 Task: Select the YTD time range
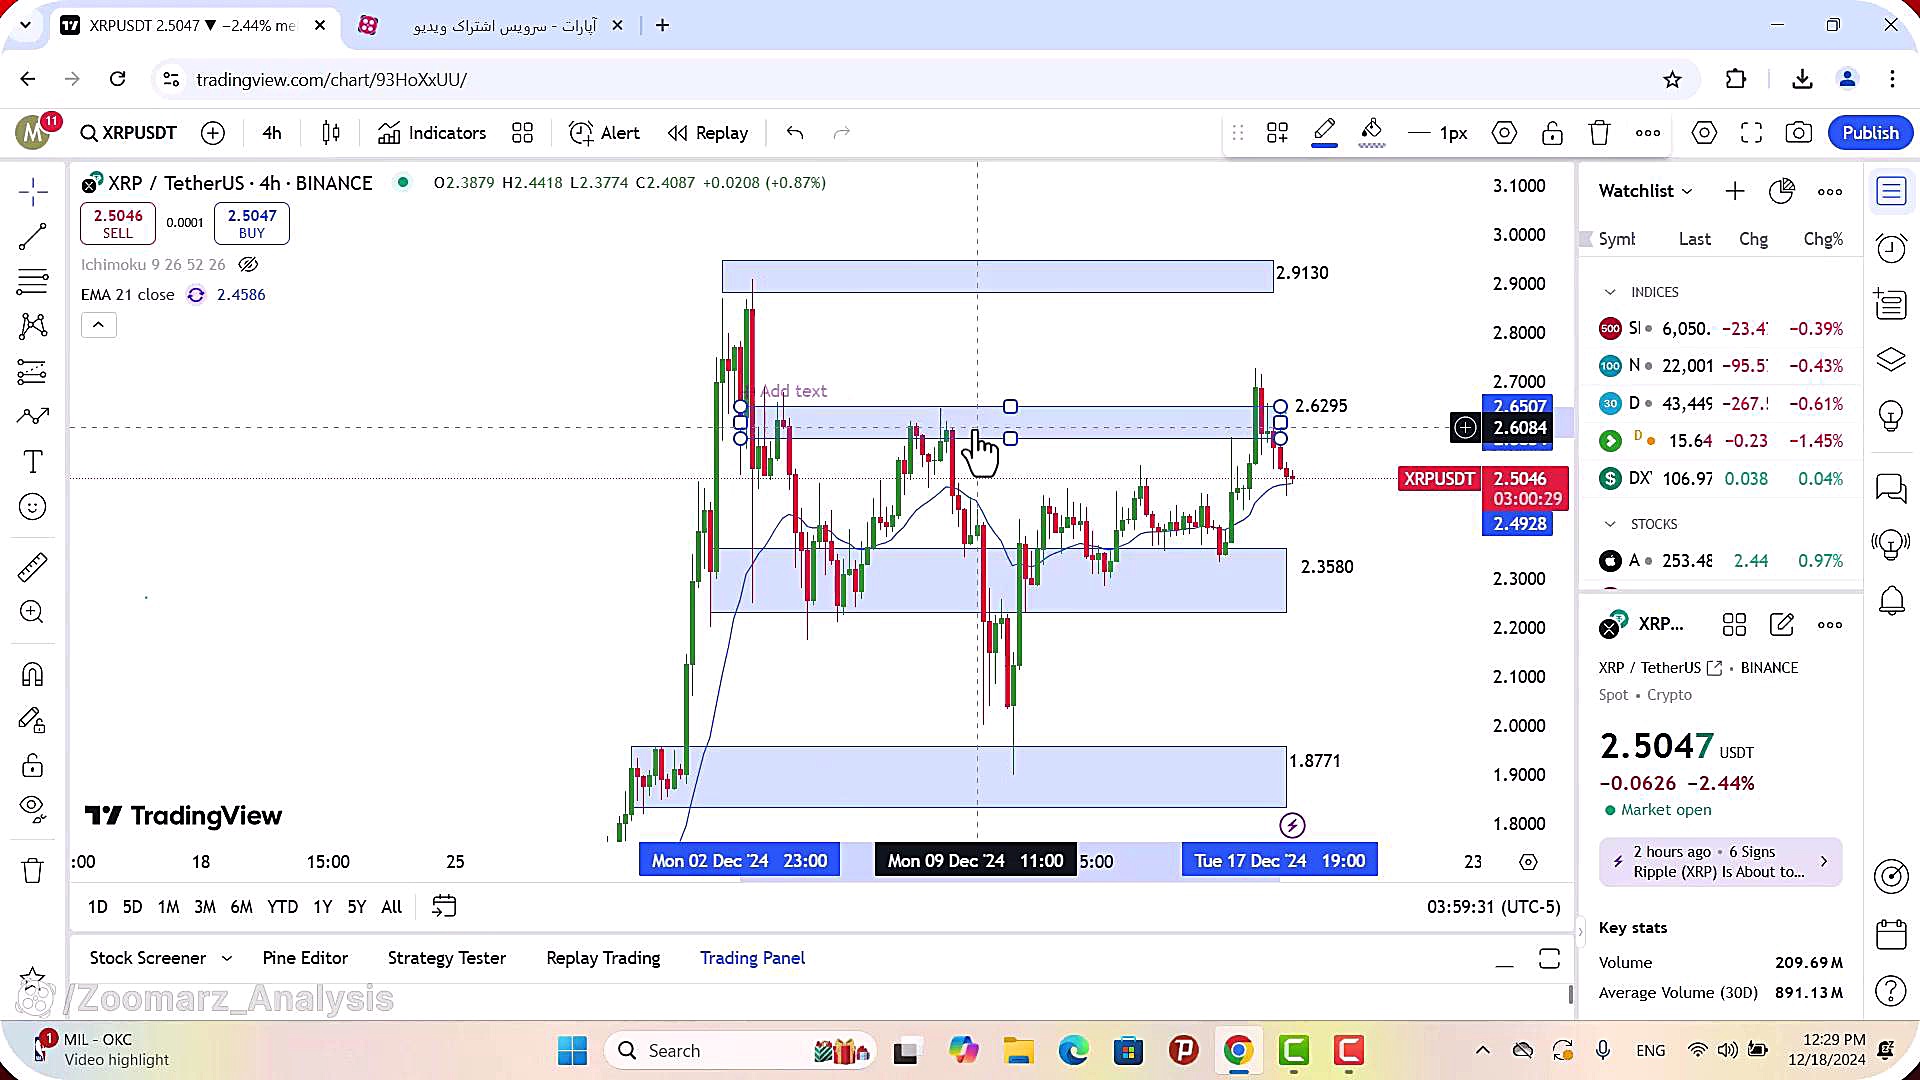tap(282, 907)
